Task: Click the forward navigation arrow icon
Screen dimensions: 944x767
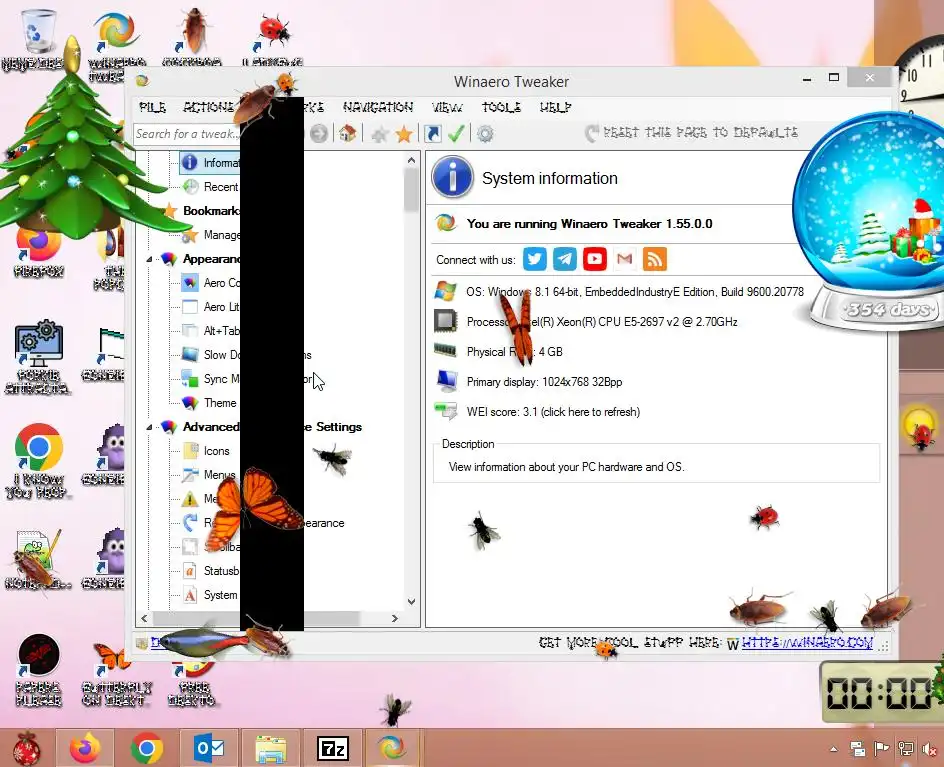Action: [x=319, y=133]
